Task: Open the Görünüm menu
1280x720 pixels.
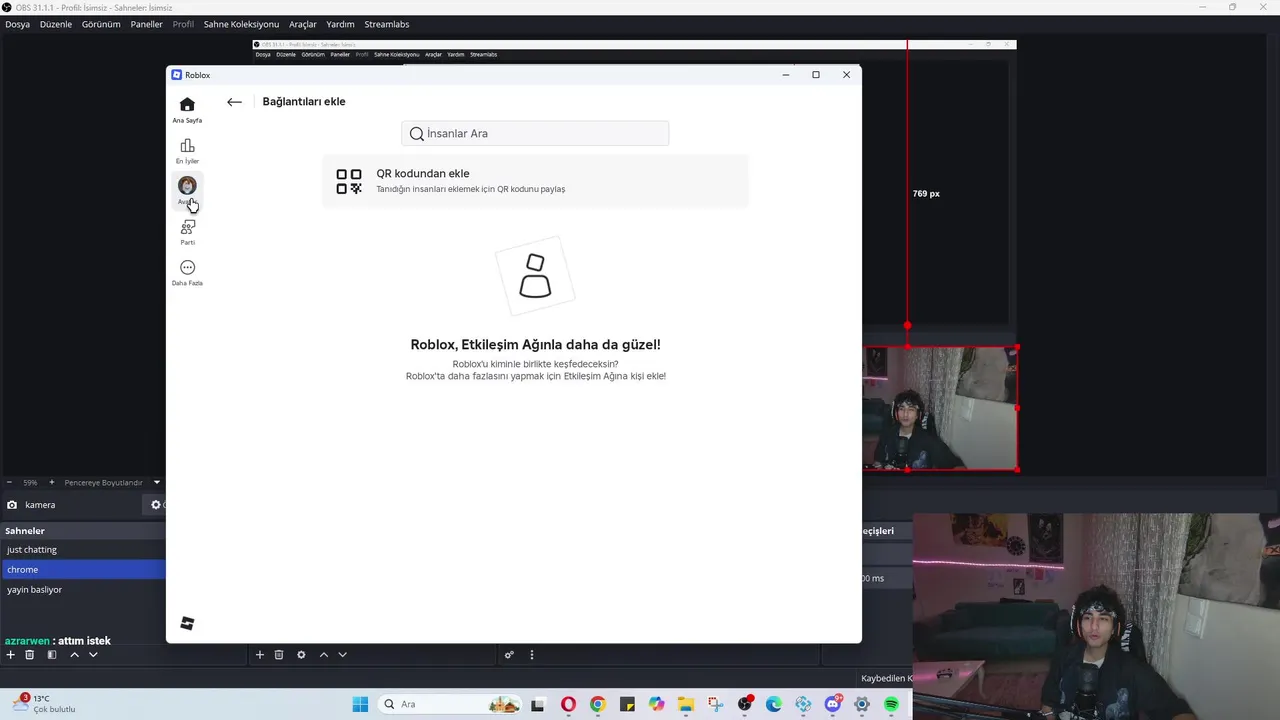Action: coord(101,24)
